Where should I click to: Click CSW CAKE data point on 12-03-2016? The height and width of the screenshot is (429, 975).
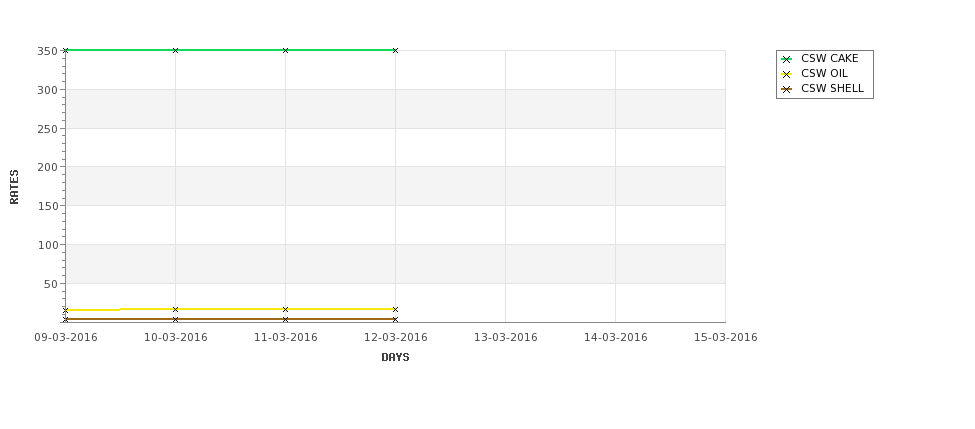[x=395, y=50]
